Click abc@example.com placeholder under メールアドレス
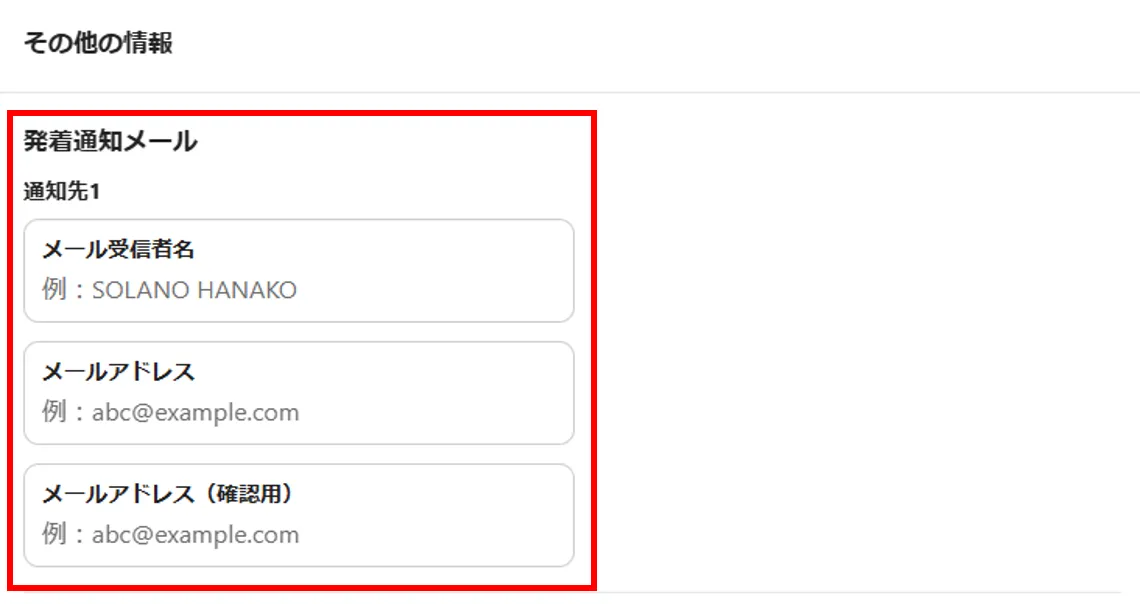 click(195, 413)
